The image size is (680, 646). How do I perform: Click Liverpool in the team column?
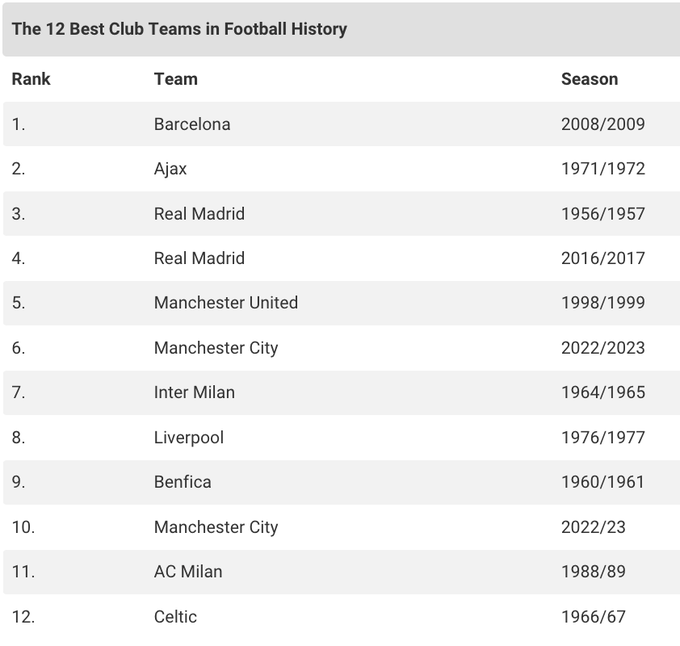tap(189, 437)
